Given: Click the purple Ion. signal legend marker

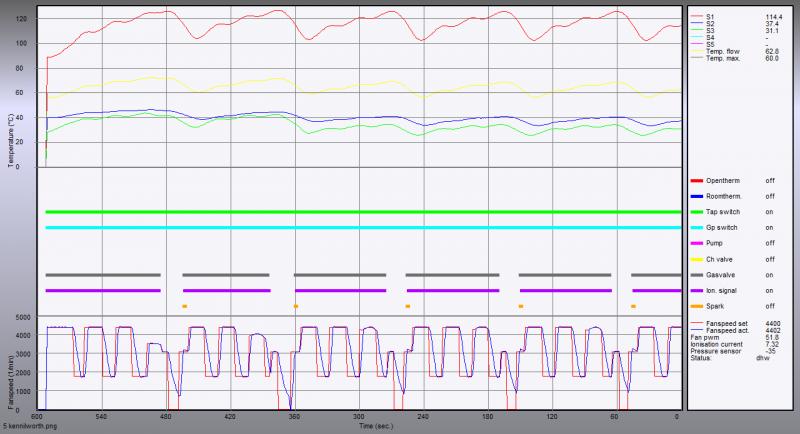Looking at the screenshot, I should tap(695, 290).
